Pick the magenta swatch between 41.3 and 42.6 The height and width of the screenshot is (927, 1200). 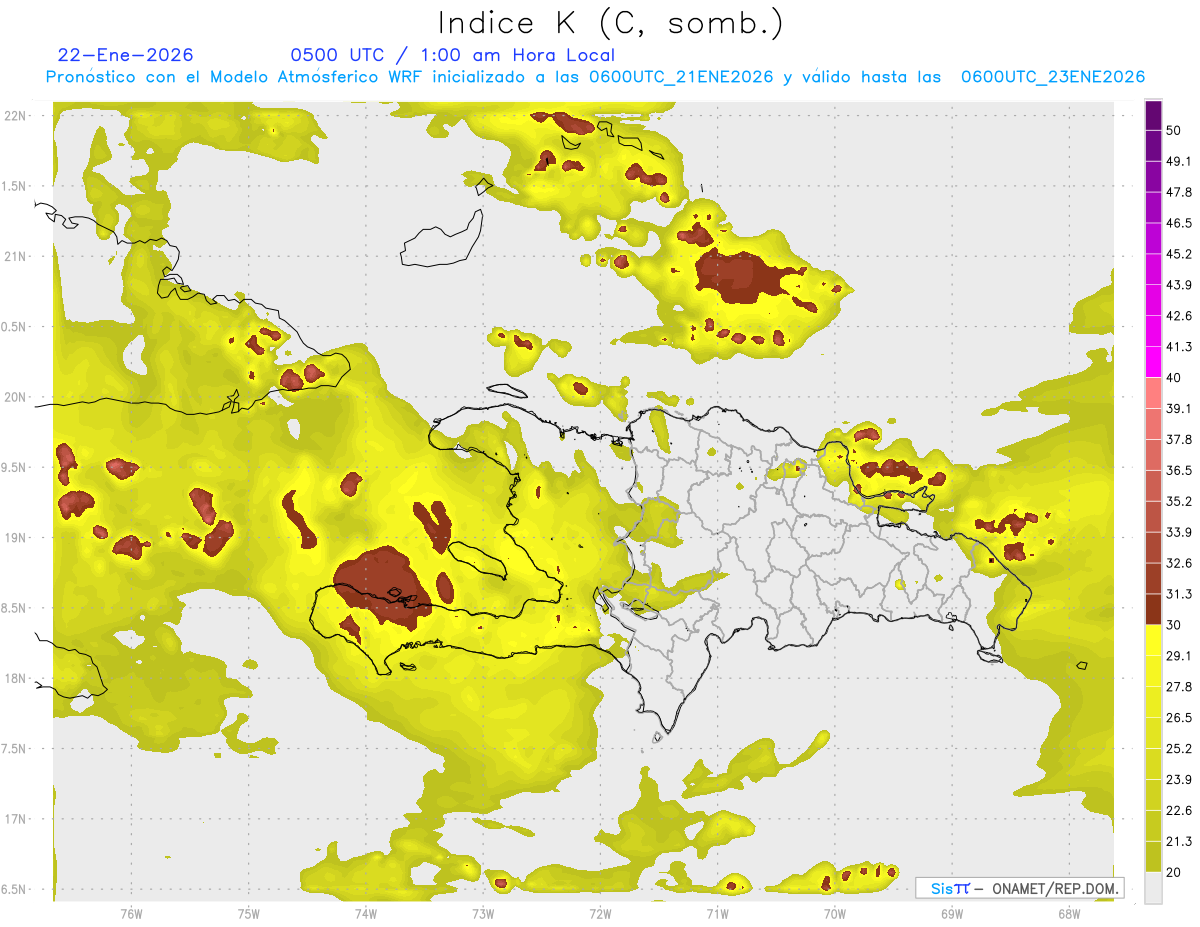(x=1153, y=331)
